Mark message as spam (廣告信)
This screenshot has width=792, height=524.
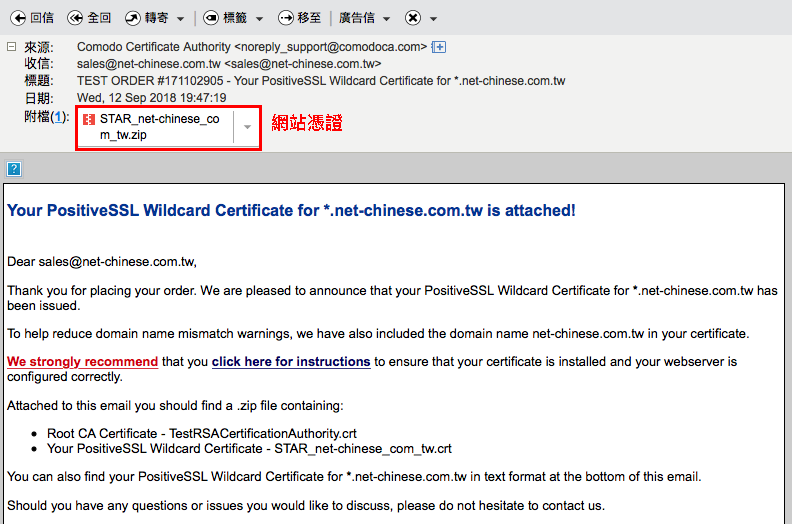point(357,18)
